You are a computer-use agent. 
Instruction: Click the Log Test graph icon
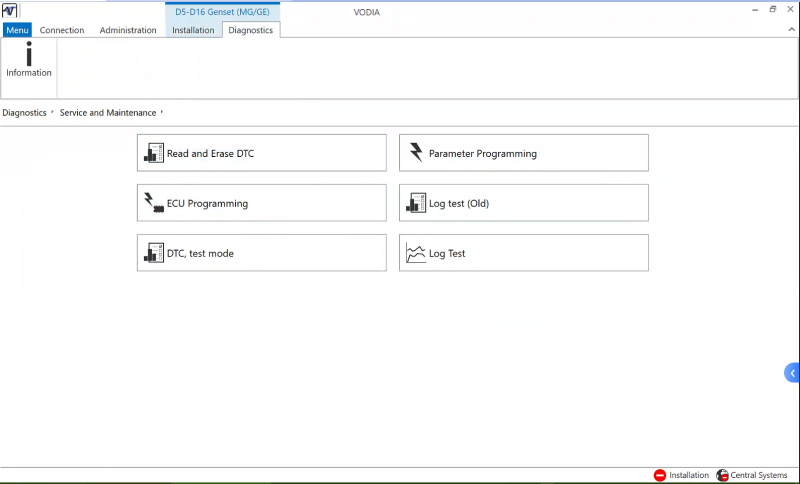(416, 254)
